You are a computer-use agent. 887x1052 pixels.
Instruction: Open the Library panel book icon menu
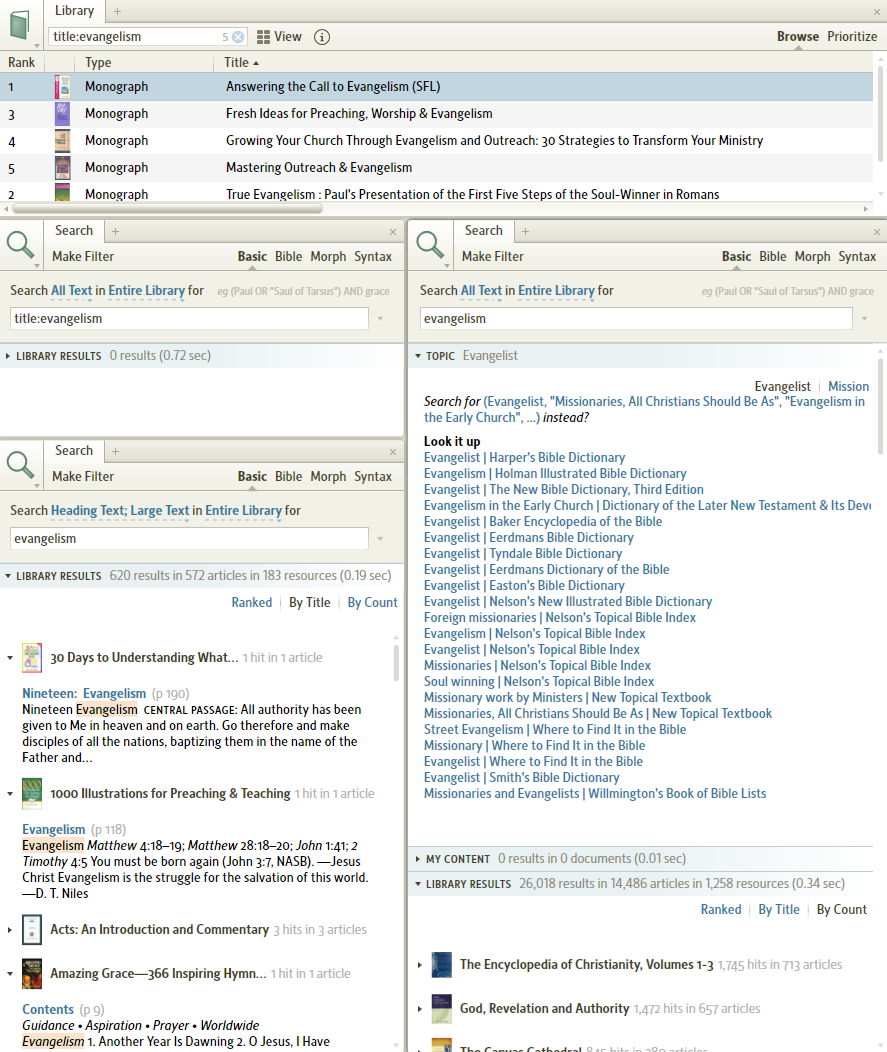coord(20,25)
